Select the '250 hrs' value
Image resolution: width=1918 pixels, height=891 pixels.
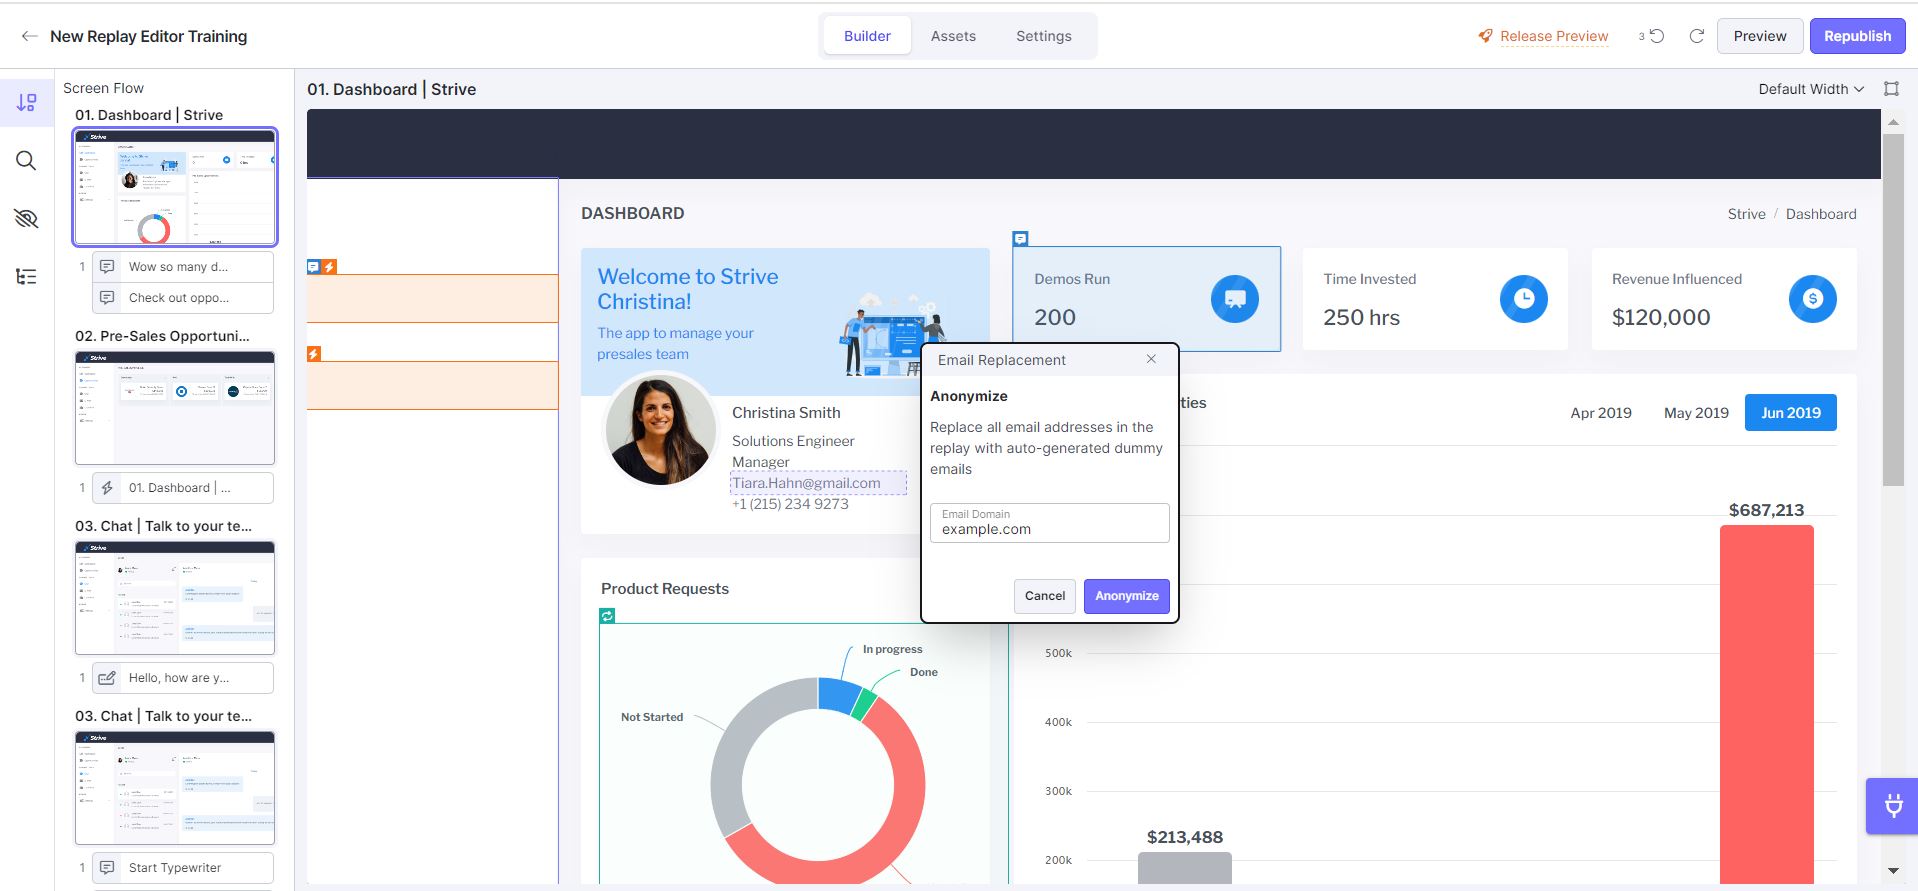point(1361,318)
